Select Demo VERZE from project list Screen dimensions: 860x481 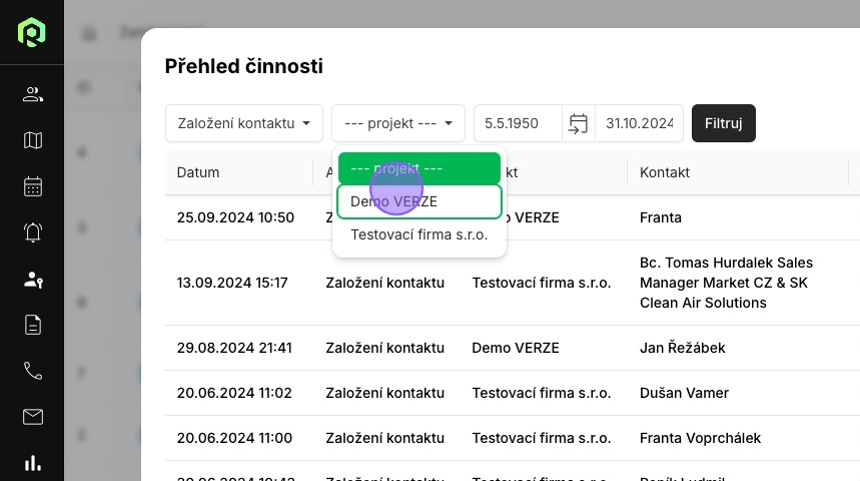[x=419, y=201]
